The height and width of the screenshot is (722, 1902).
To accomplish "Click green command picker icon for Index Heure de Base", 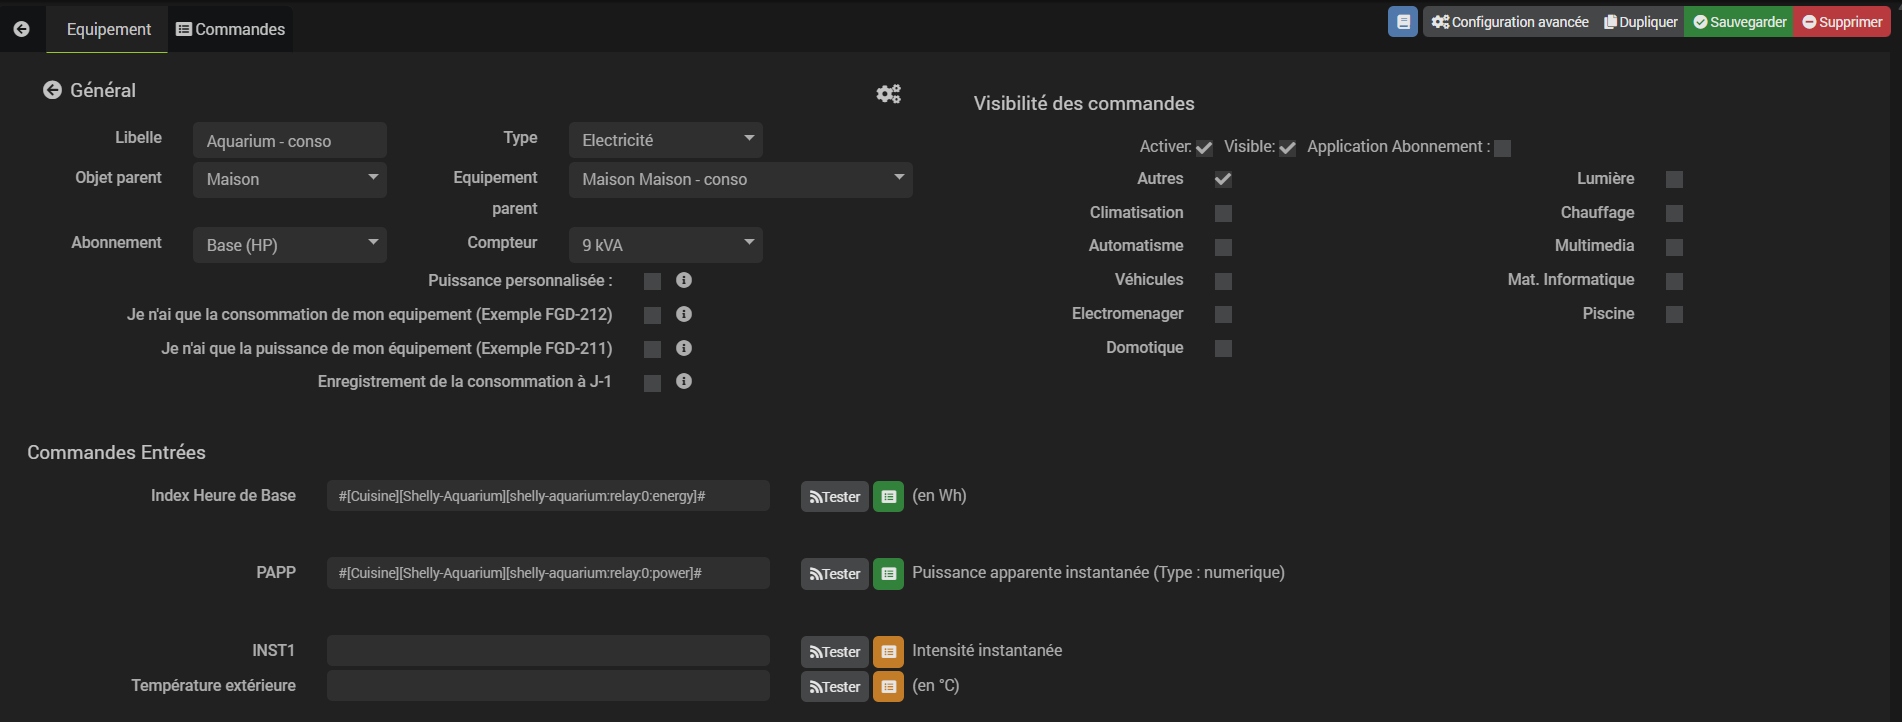I will coord(888,496).
